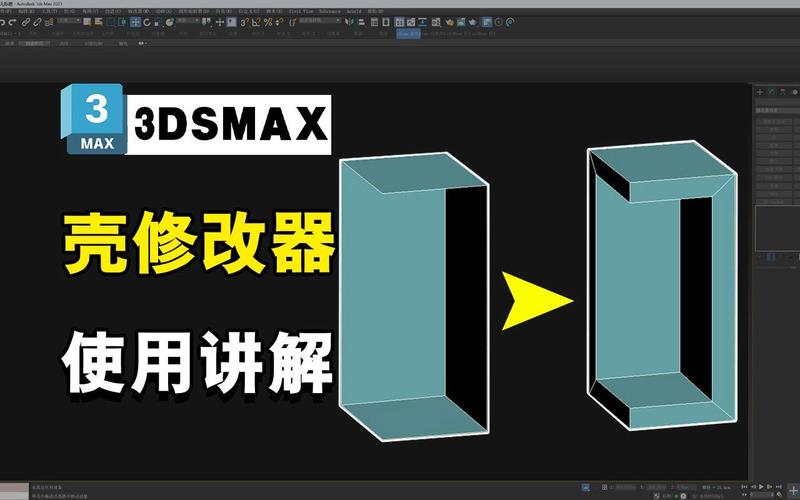The width and height of the screenshot is (800, 500).
Task: Click the Redo arrow icon
Action: 13,22
